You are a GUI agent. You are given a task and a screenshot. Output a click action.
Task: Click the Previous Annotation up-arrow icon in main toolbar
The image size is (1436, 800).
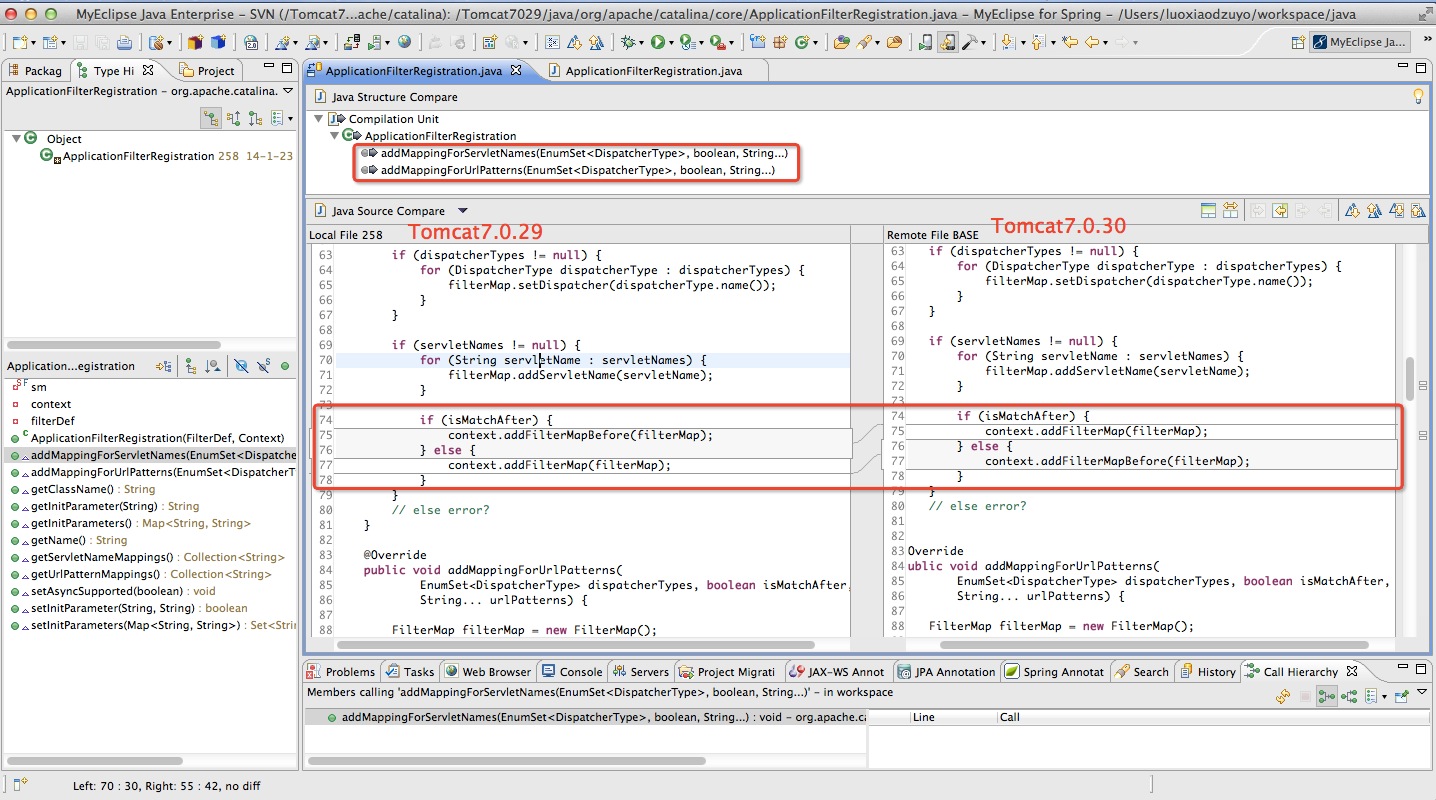1038,42
